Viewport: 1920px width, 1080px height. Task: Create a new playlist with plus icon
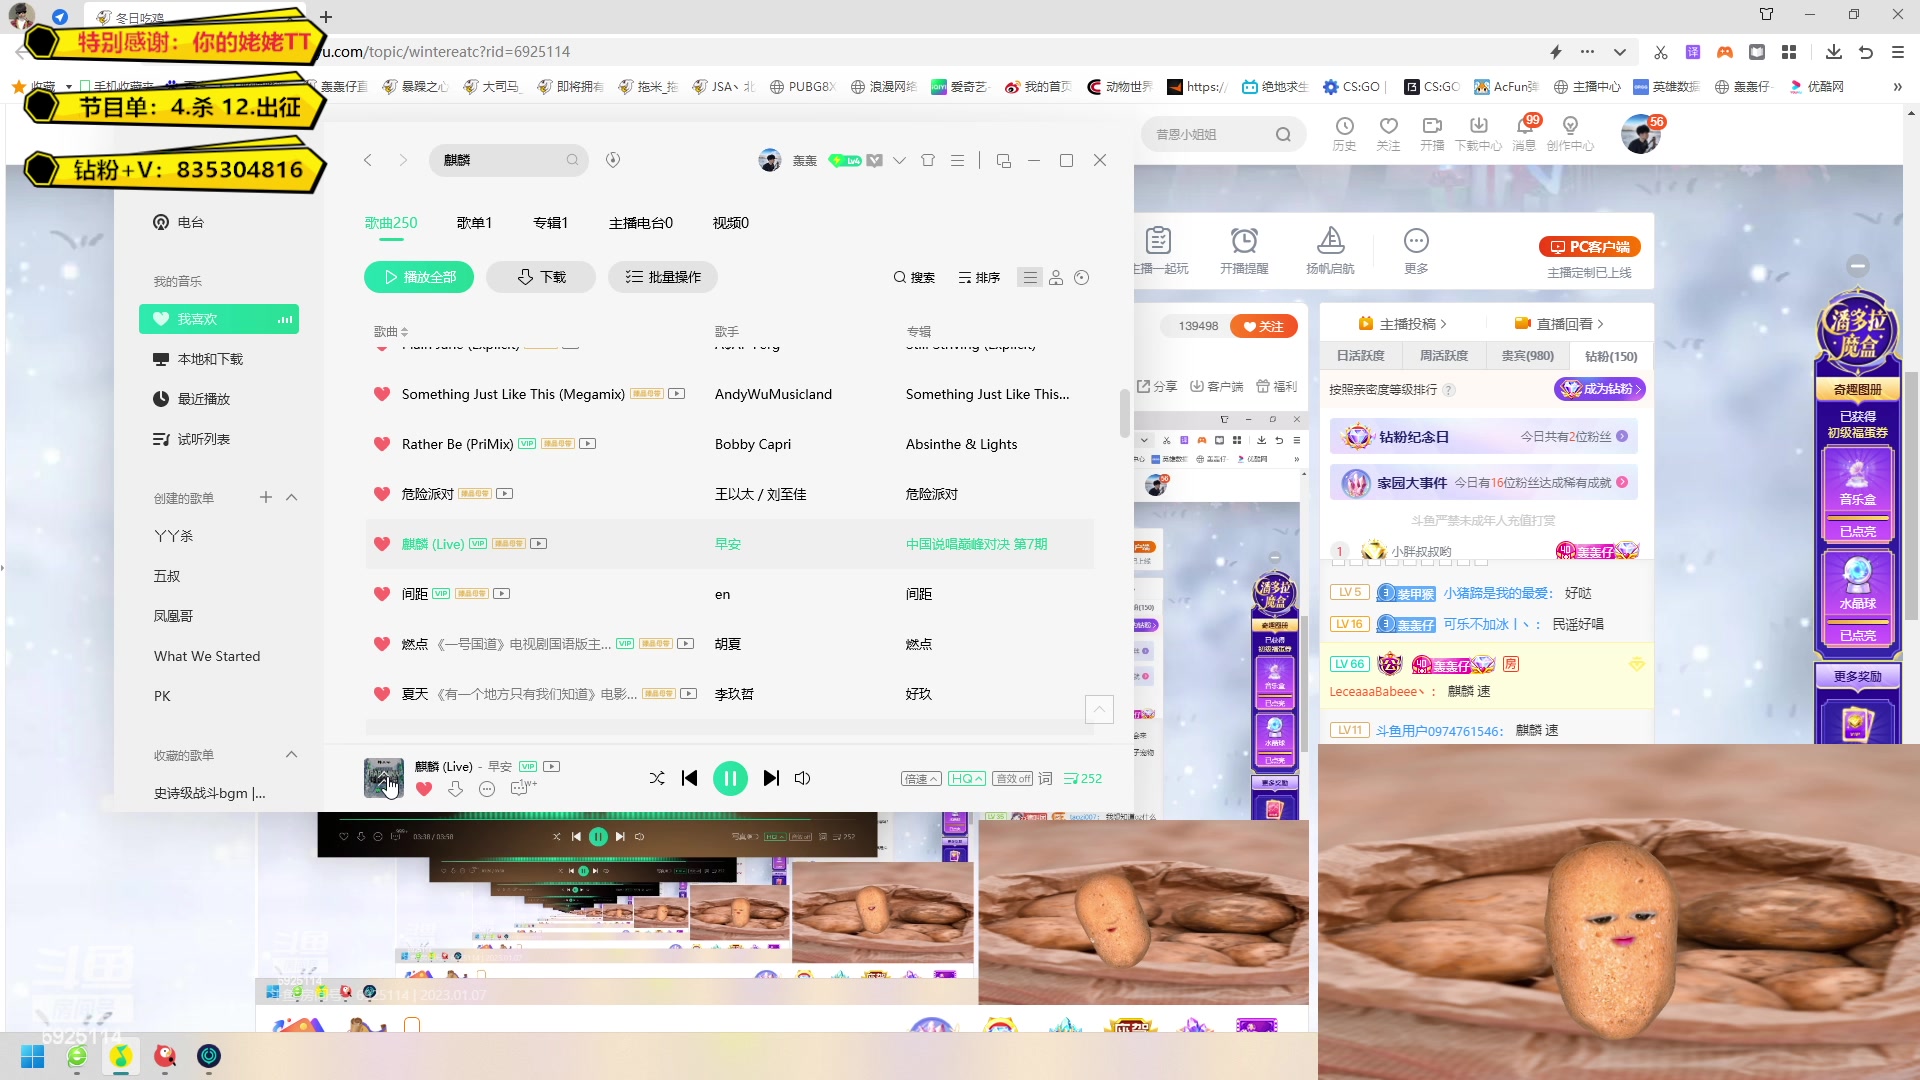[266, 497]
